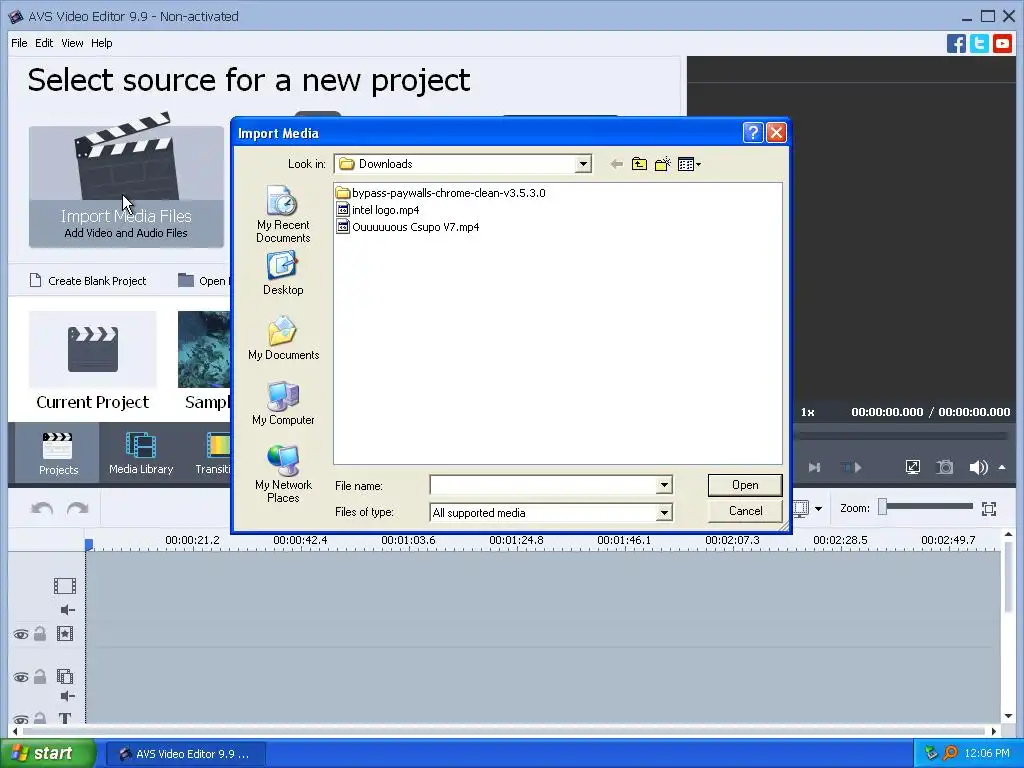Click the search magnifier tray icon
Viewport: 1024px width, 768px height.
coord(950,753)
